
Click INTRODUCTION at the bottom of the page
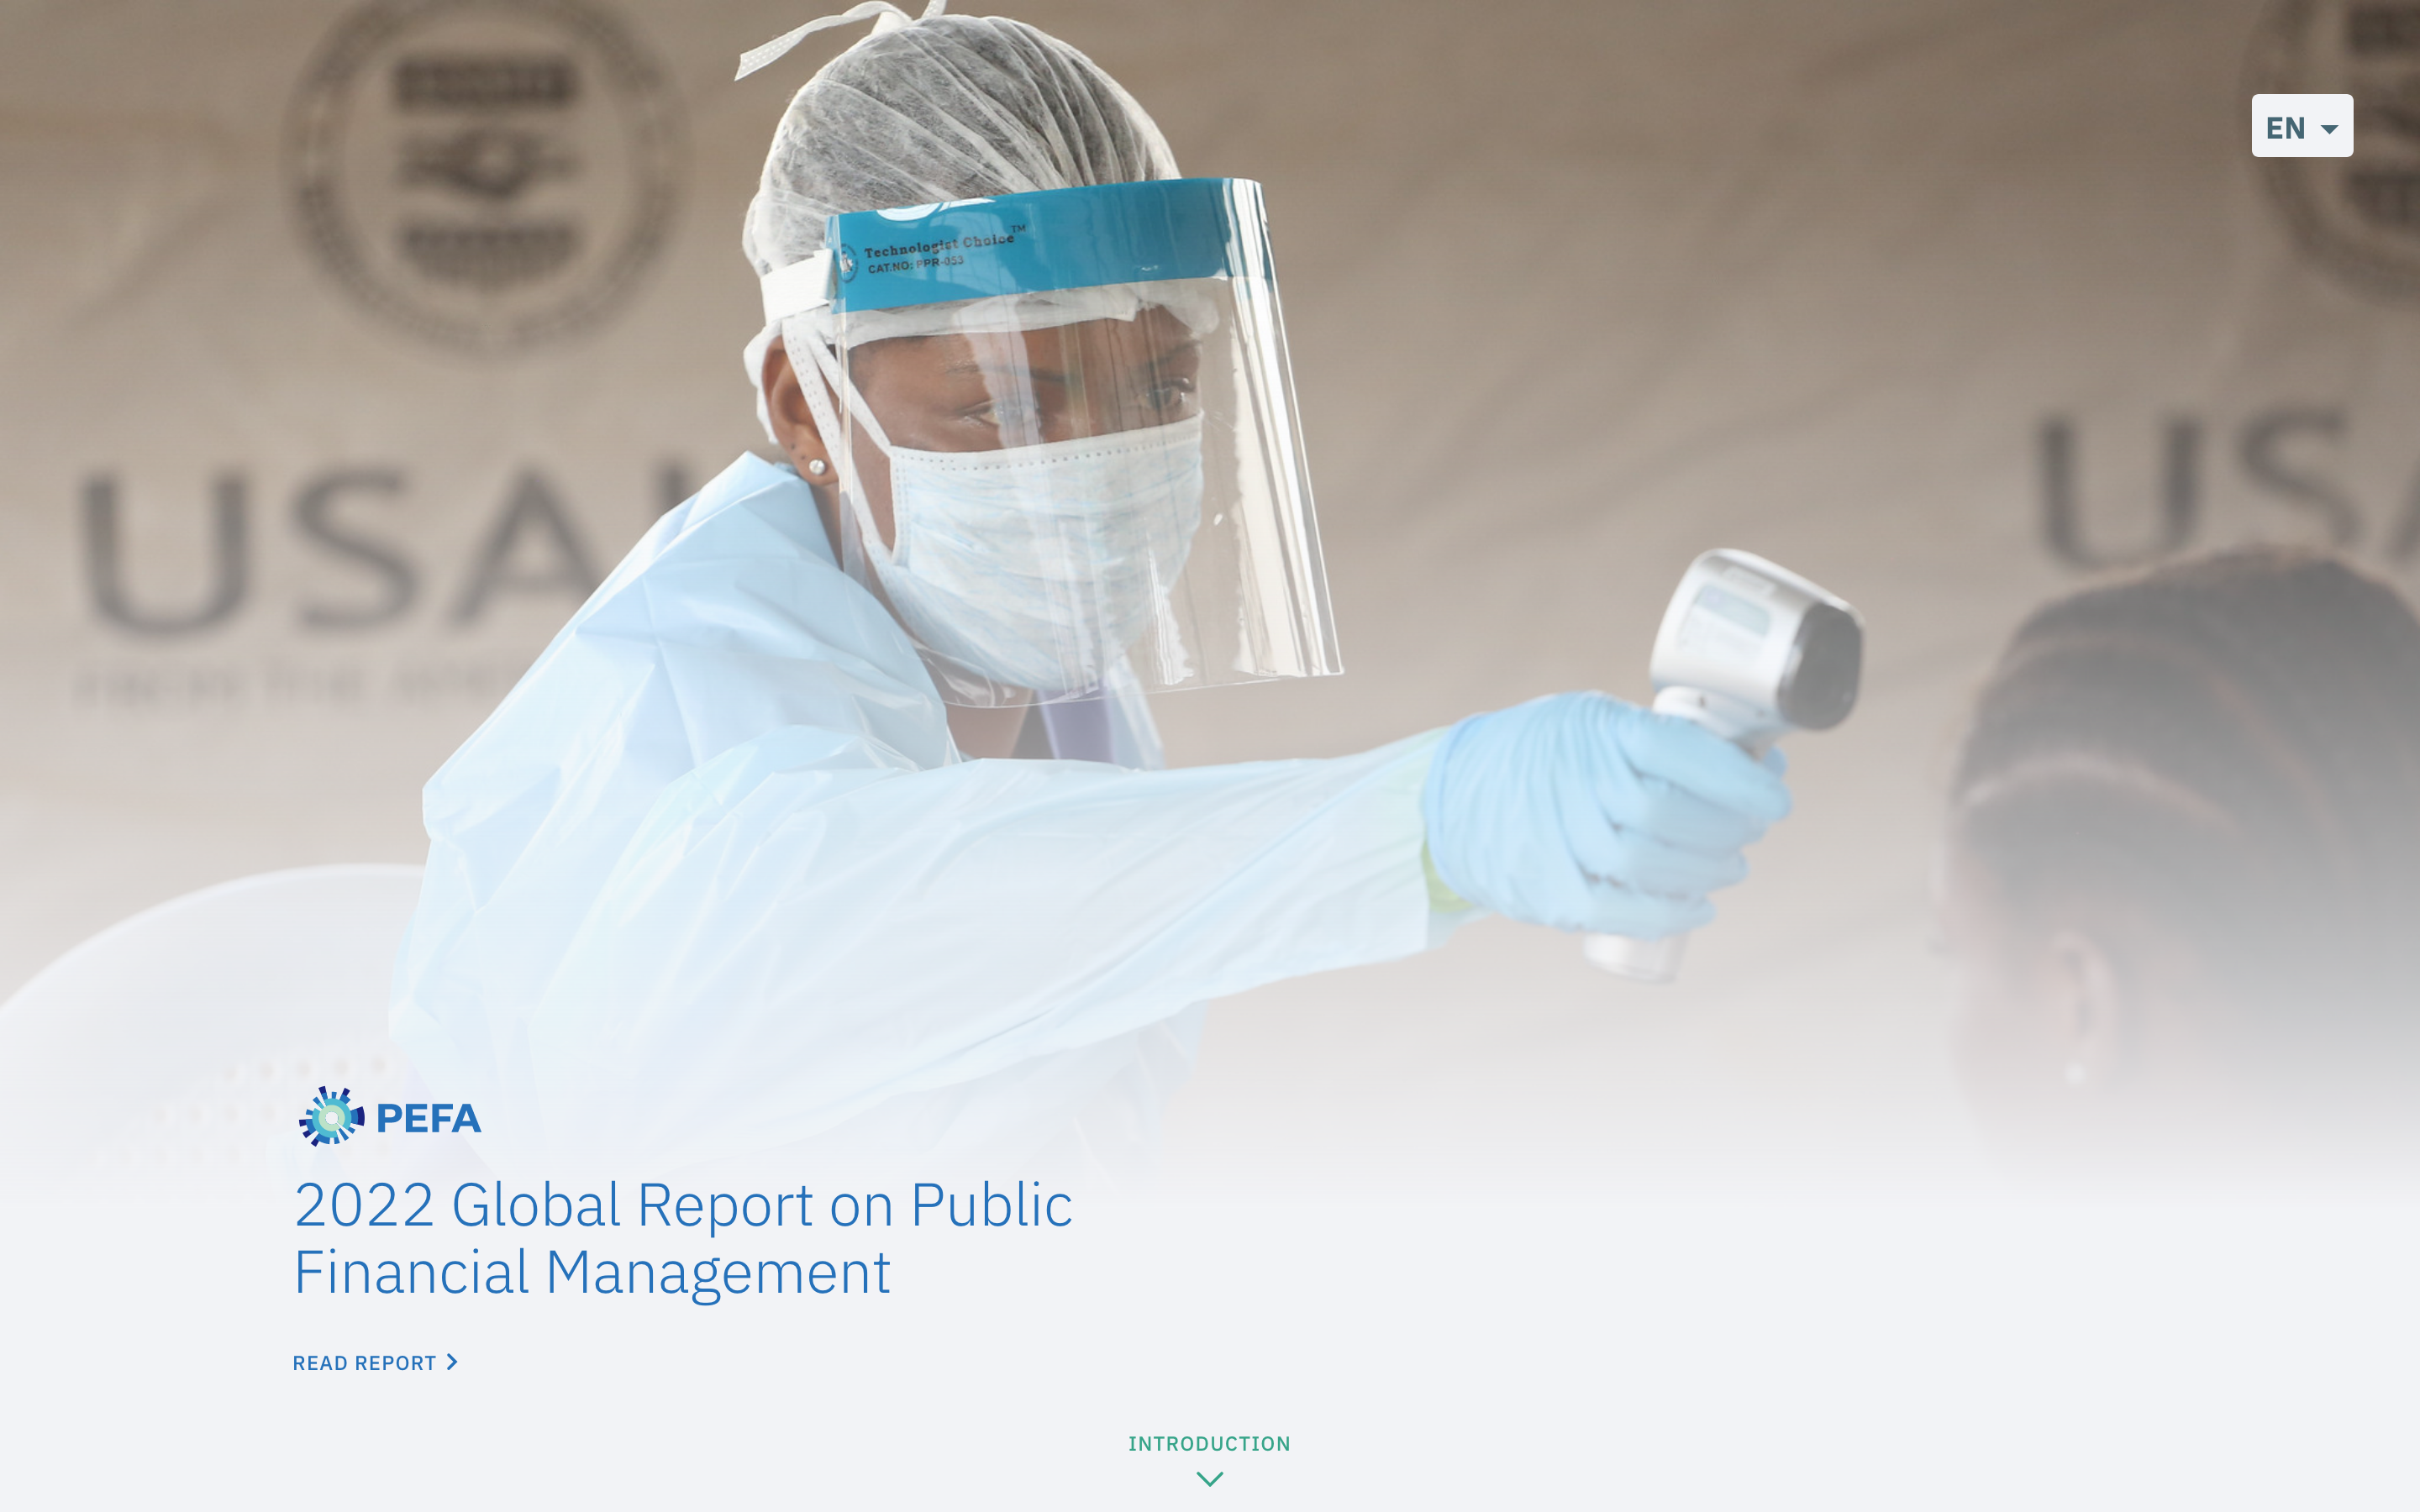click(1210, 1443)
